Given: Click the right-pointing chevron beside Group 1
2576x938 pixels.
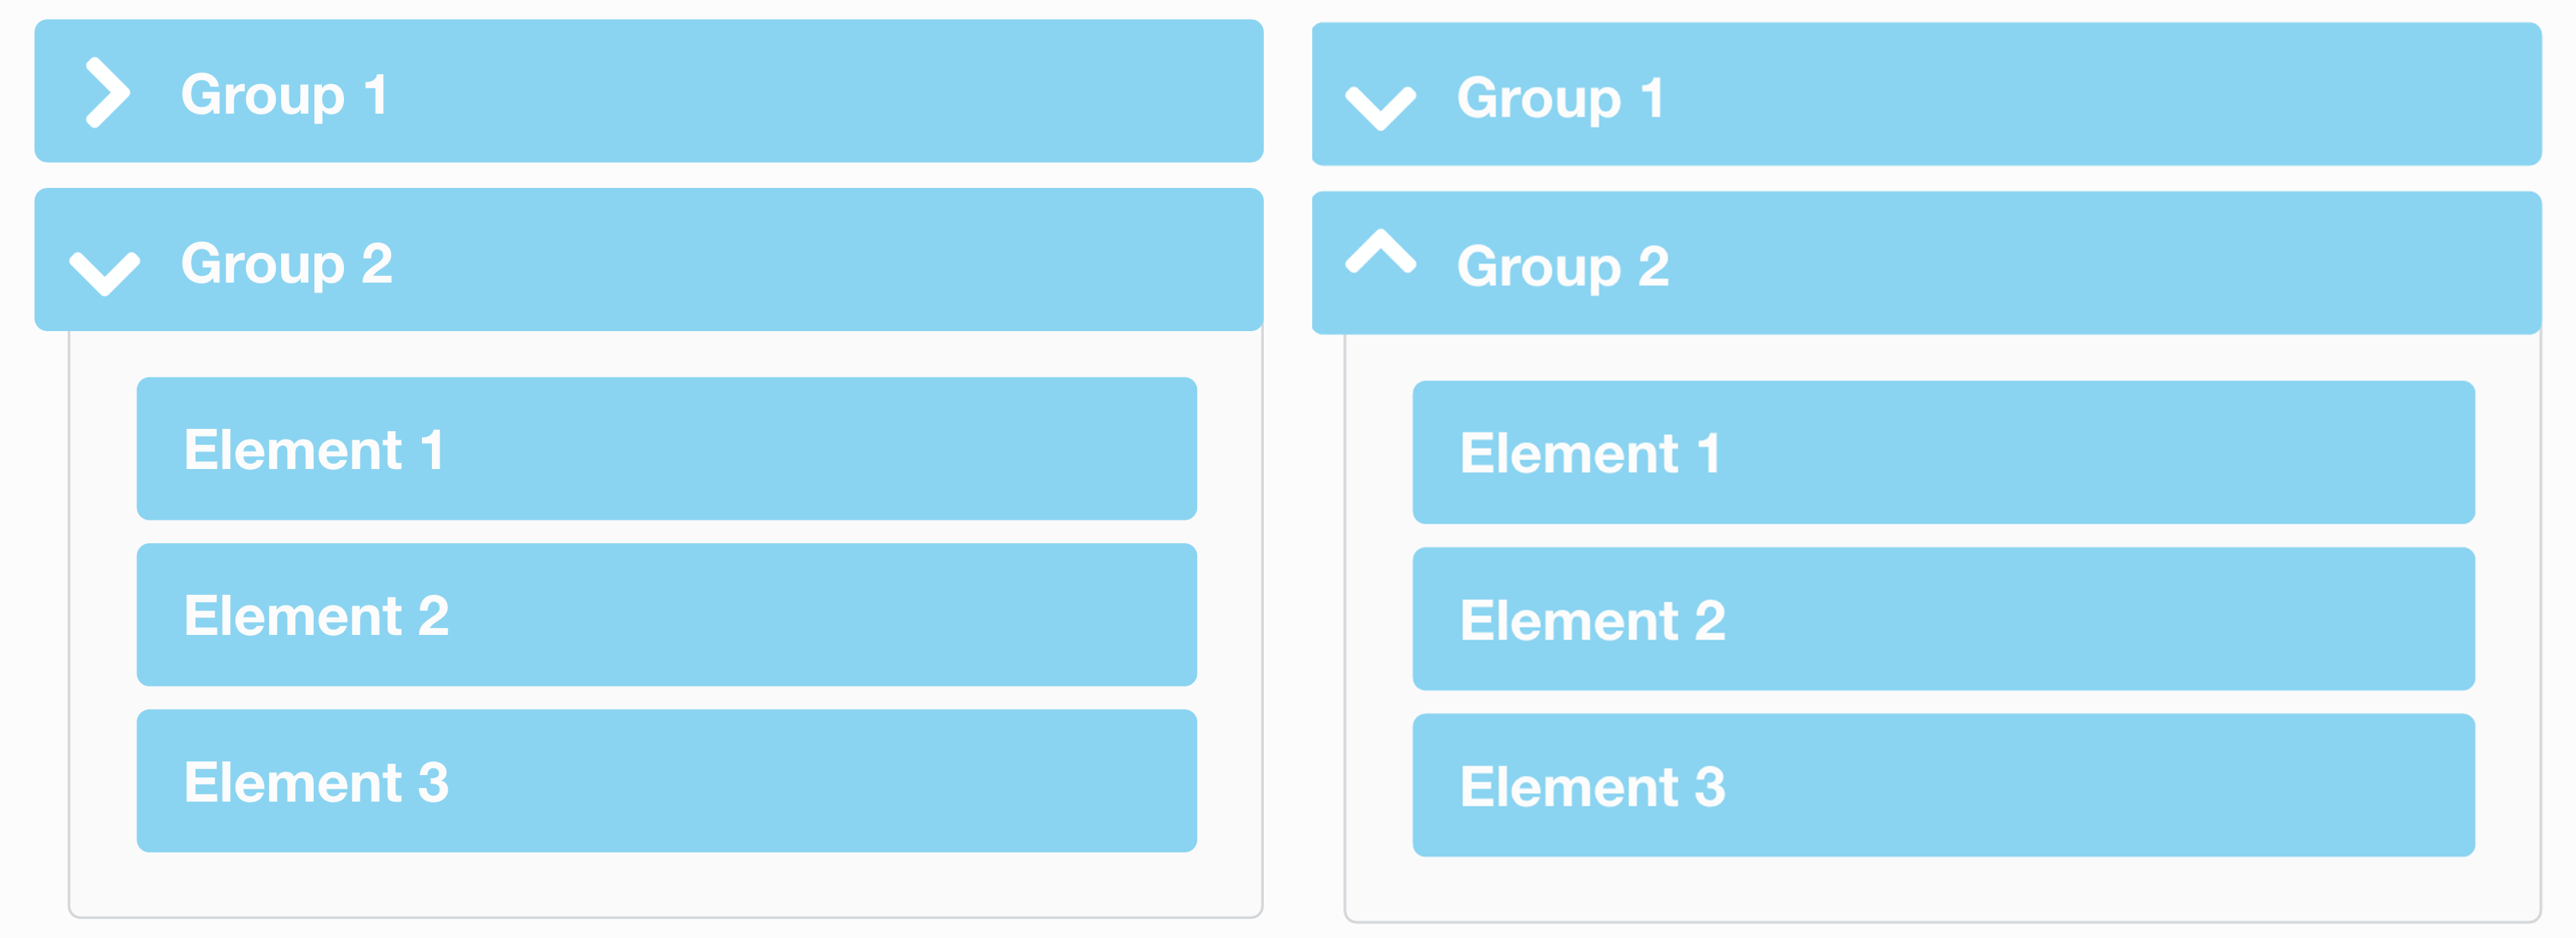Looking at the screenshot, I should tap(107, 93).
